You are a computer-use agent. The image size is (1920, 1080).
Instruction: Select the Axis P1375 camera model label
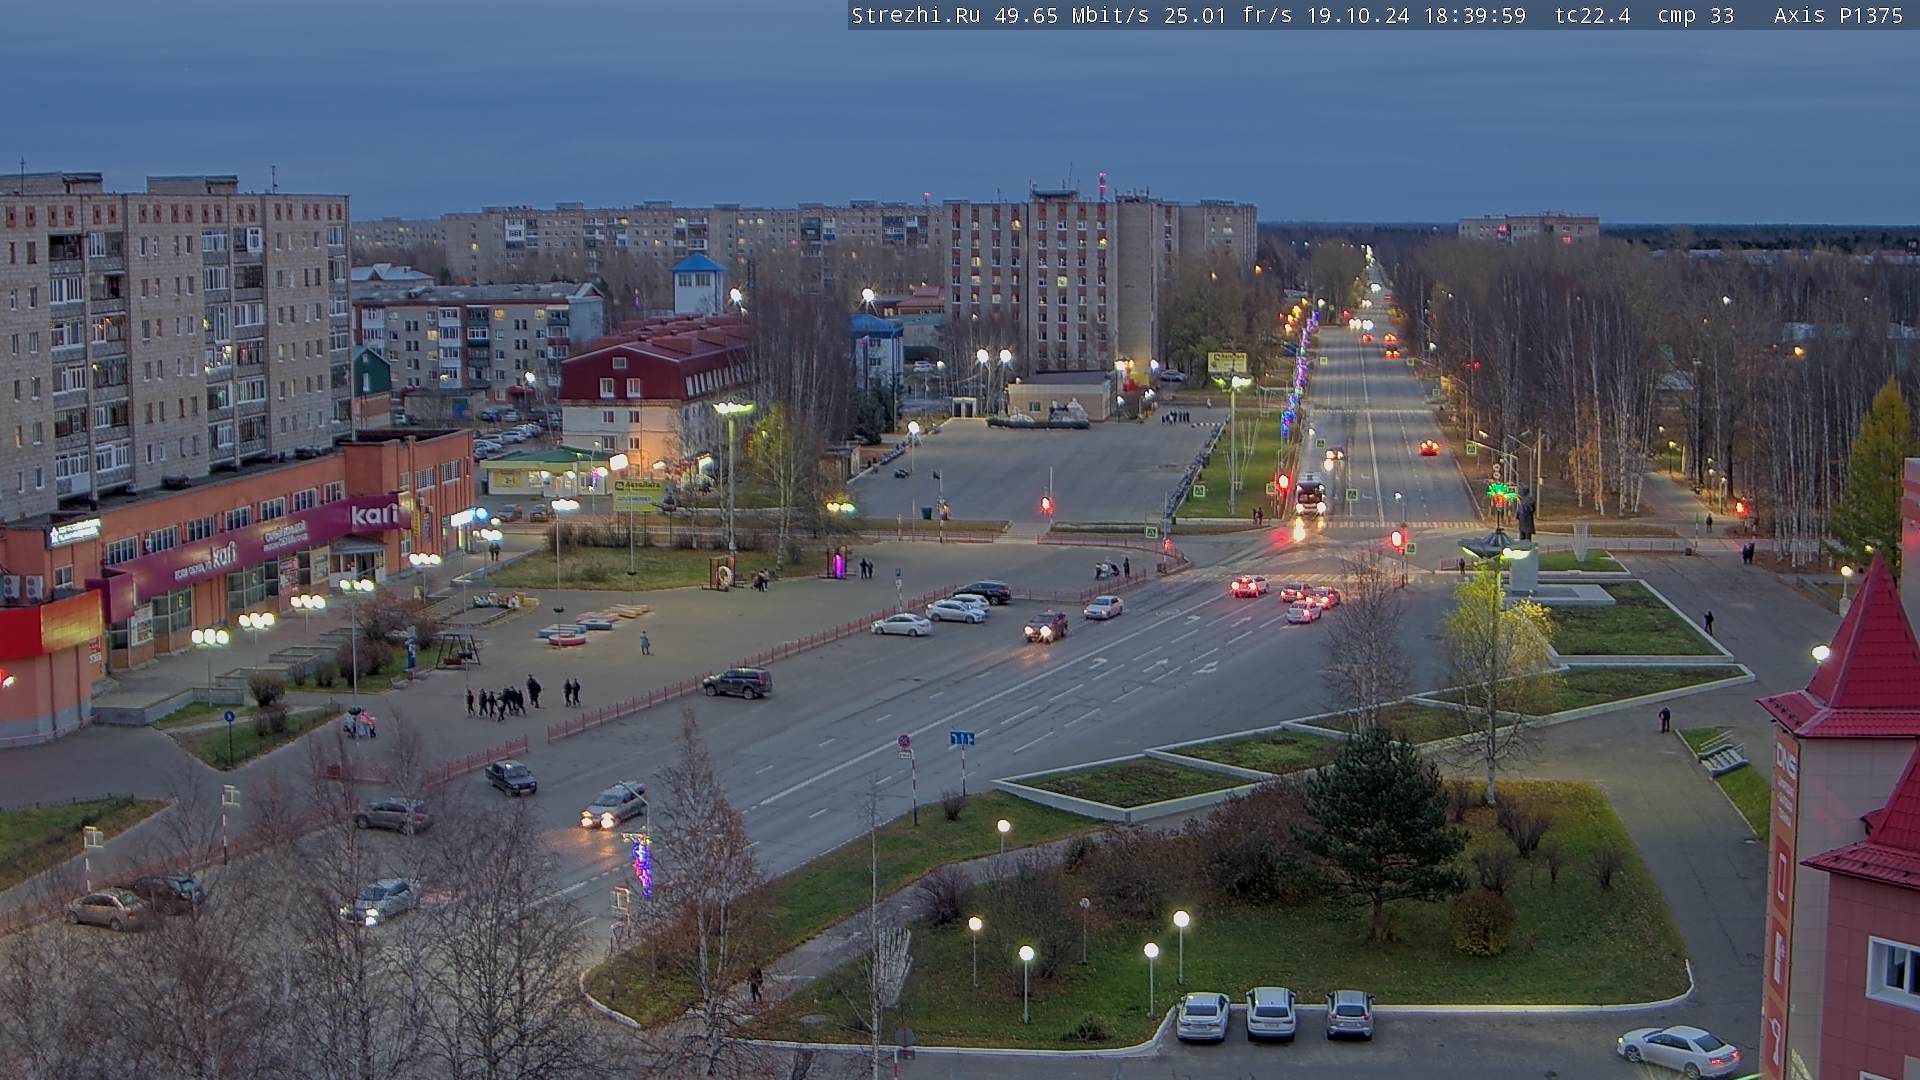point(1838,16)
